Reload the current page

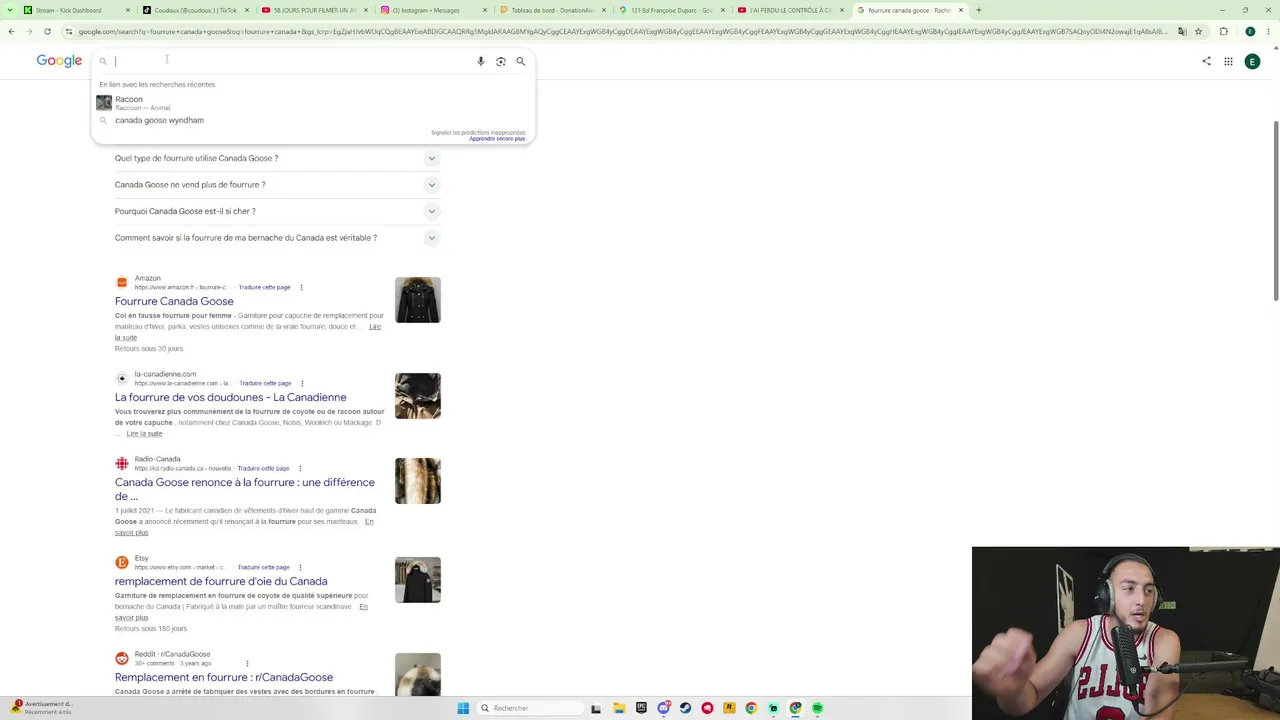tap(47, 31)
